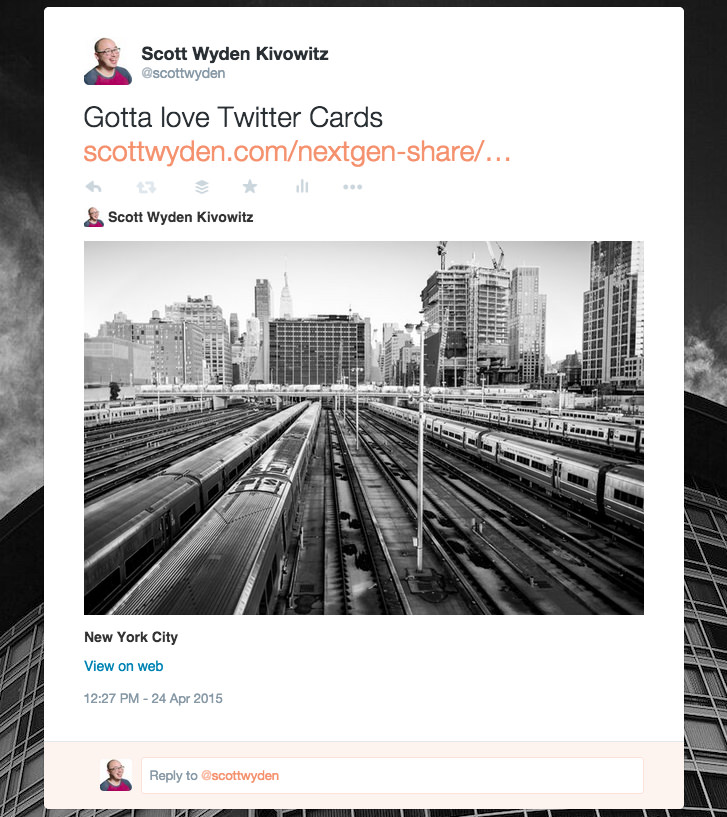Click the Buffer stacked-layers icon
This screenshot has height=817, width=727.
click(202, 187)
